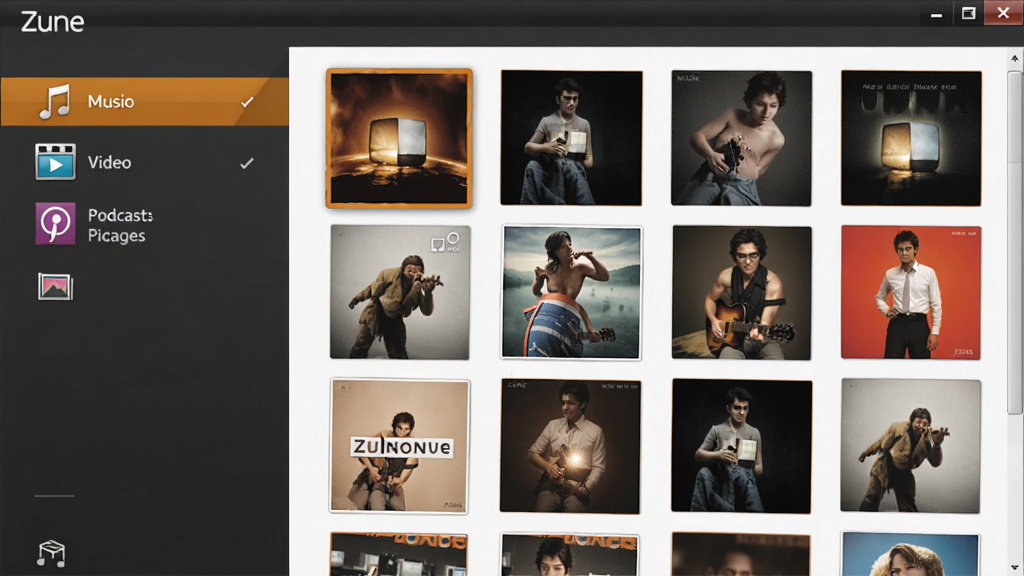This screenshot has width=1024, height=576.
Task: Click the music box icon at sidebar bottom
Action: click(51, 554)
